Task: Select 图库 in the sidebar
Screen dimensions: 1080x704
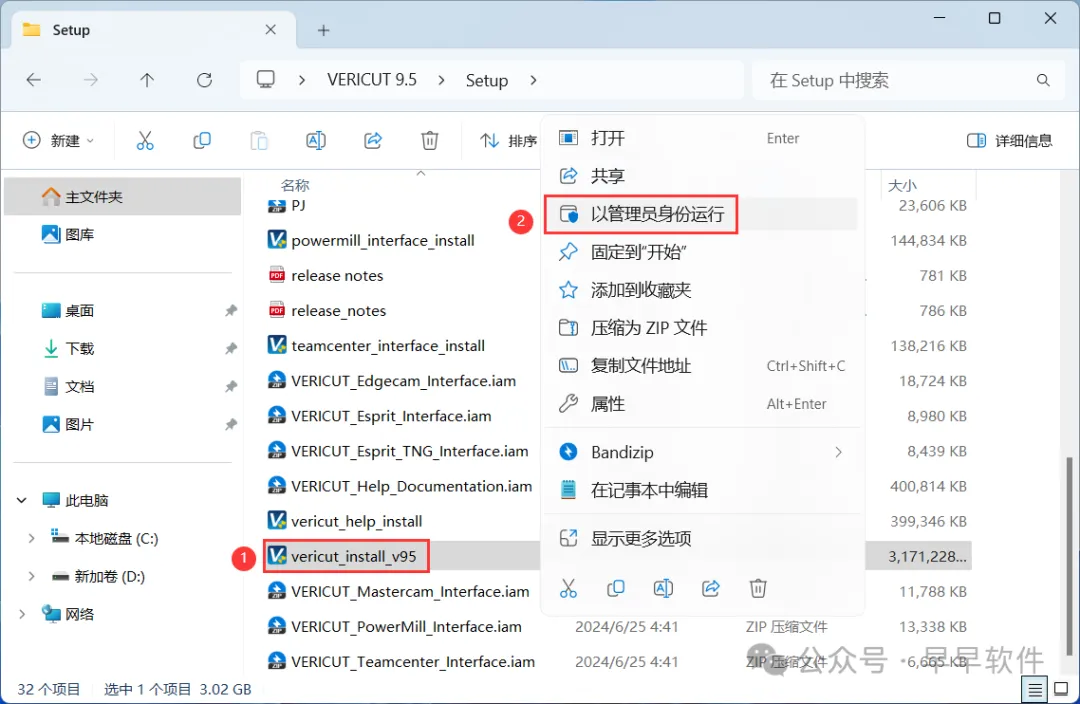Action: [123, 234]
